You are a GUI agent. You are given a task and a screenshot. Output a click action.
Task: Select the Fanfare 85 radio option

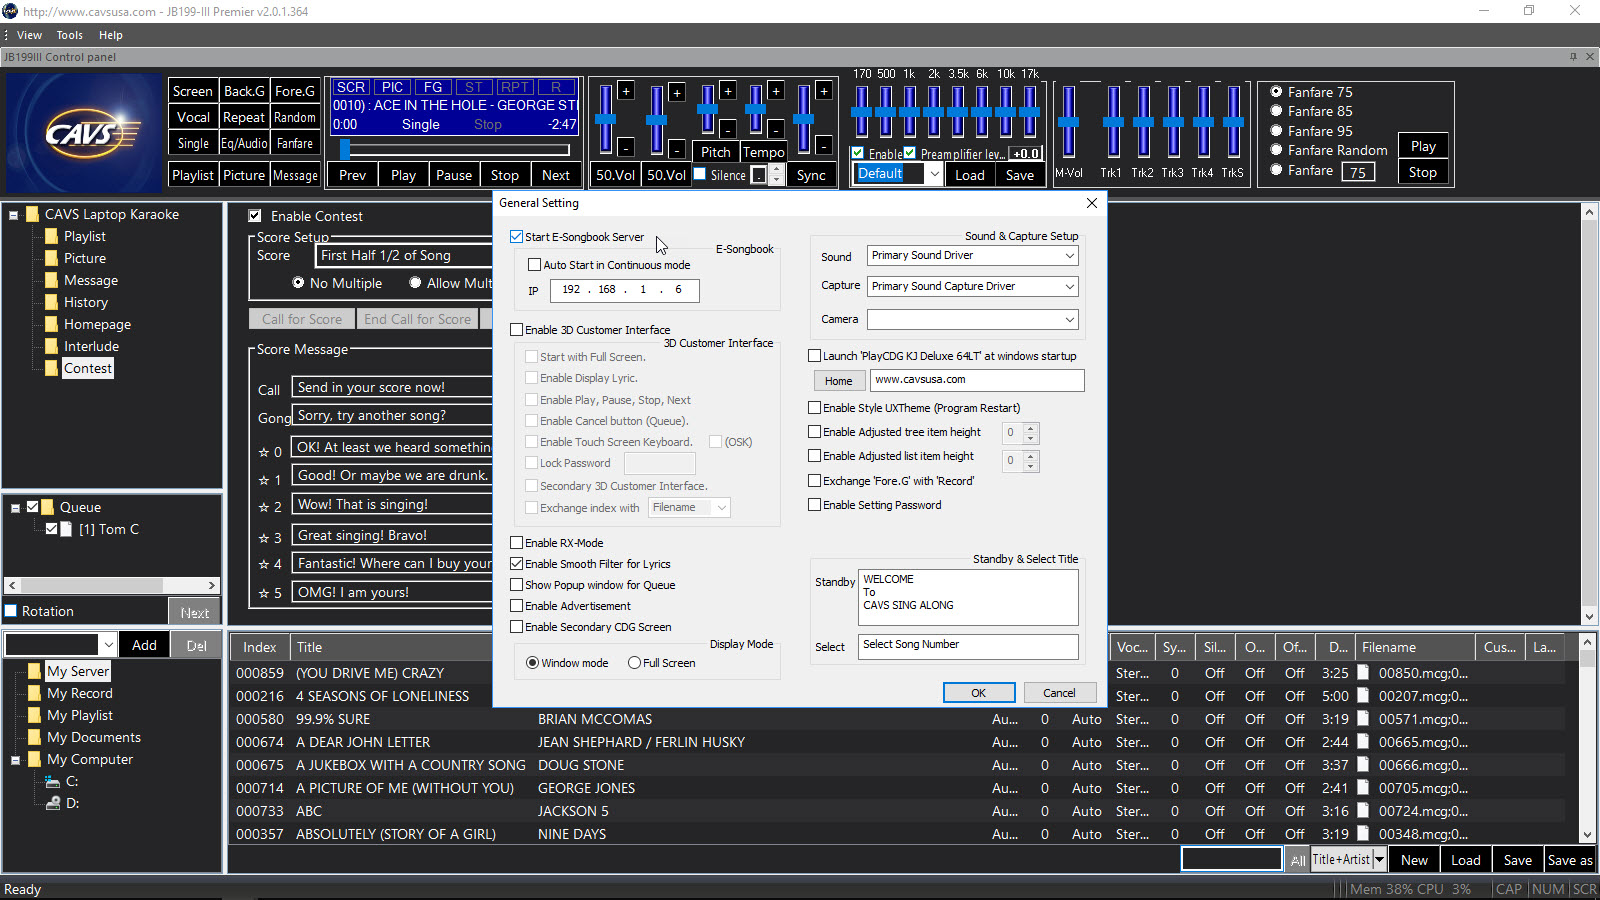click(x=1276, y=111)
